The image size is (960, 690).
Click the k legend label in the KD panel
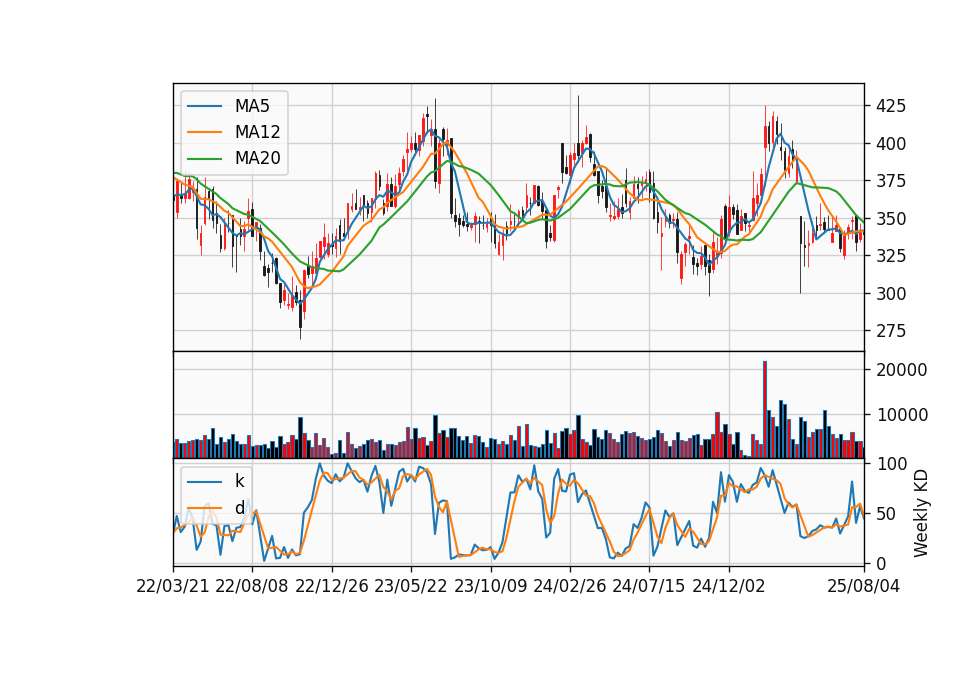click(239, 481)
